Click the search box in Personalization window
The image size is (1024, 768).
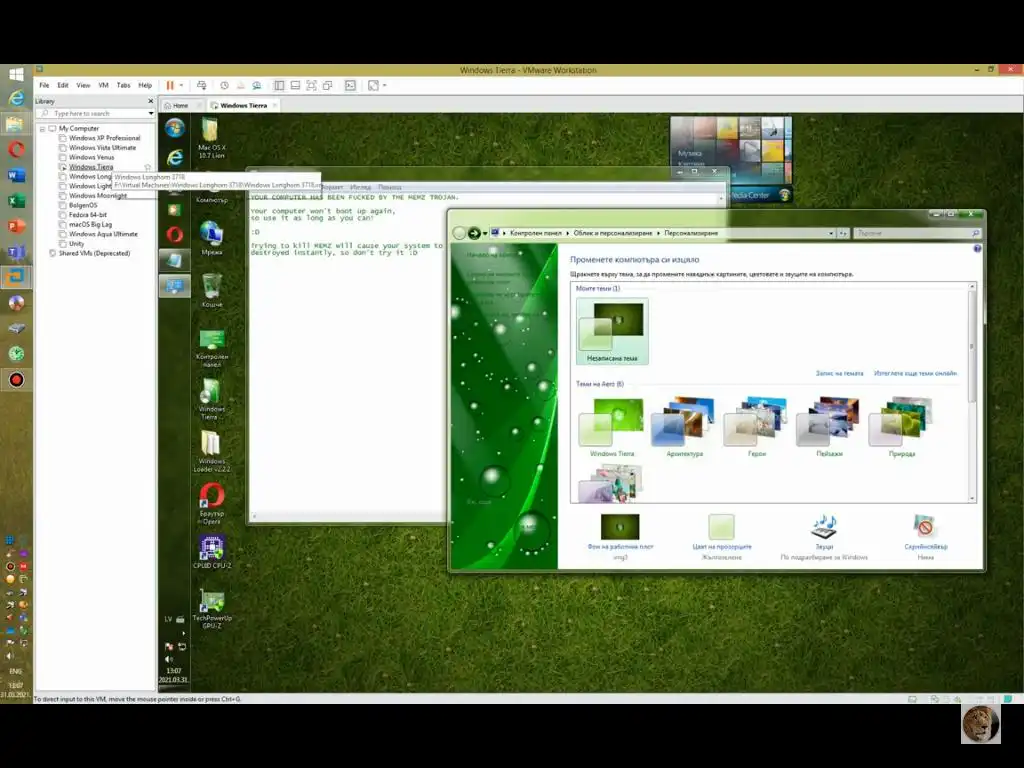point(917,233)
